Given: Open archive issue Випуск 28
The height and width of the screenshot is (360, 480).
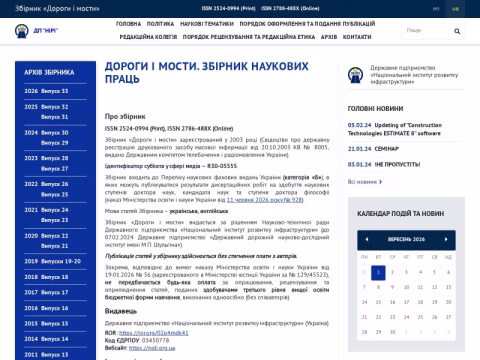Looking at the screenshot, I should (x=55, y=158).
